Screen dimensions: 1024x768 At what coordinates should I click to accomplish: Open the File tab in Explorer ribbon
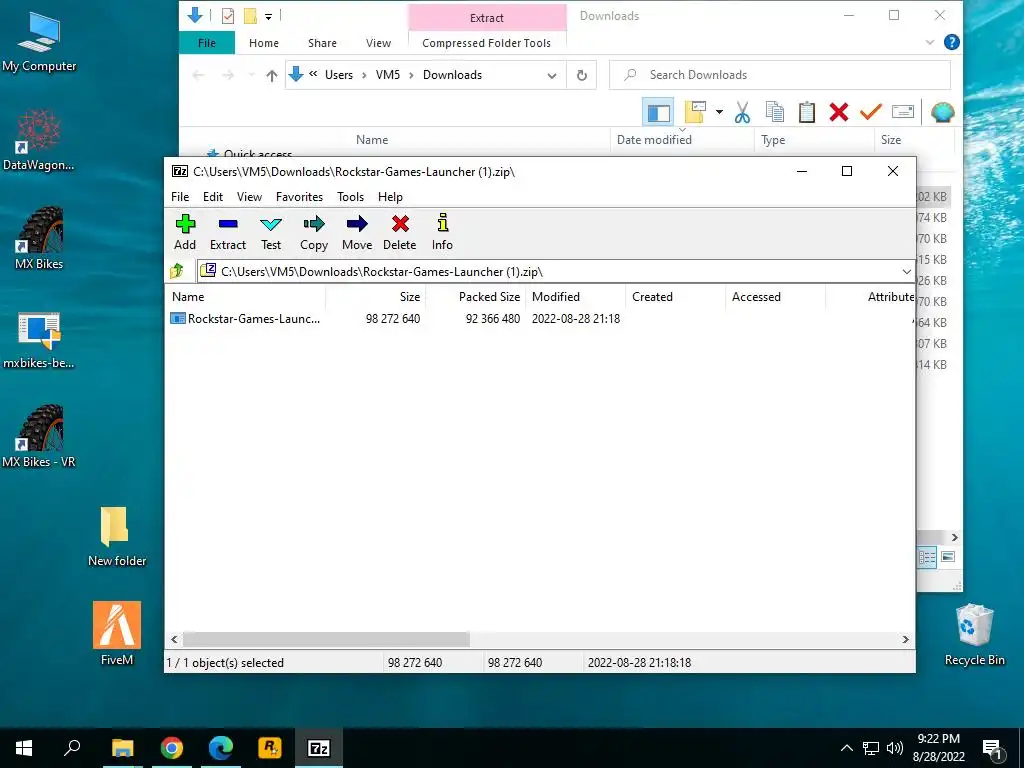(x=207, y=43)
